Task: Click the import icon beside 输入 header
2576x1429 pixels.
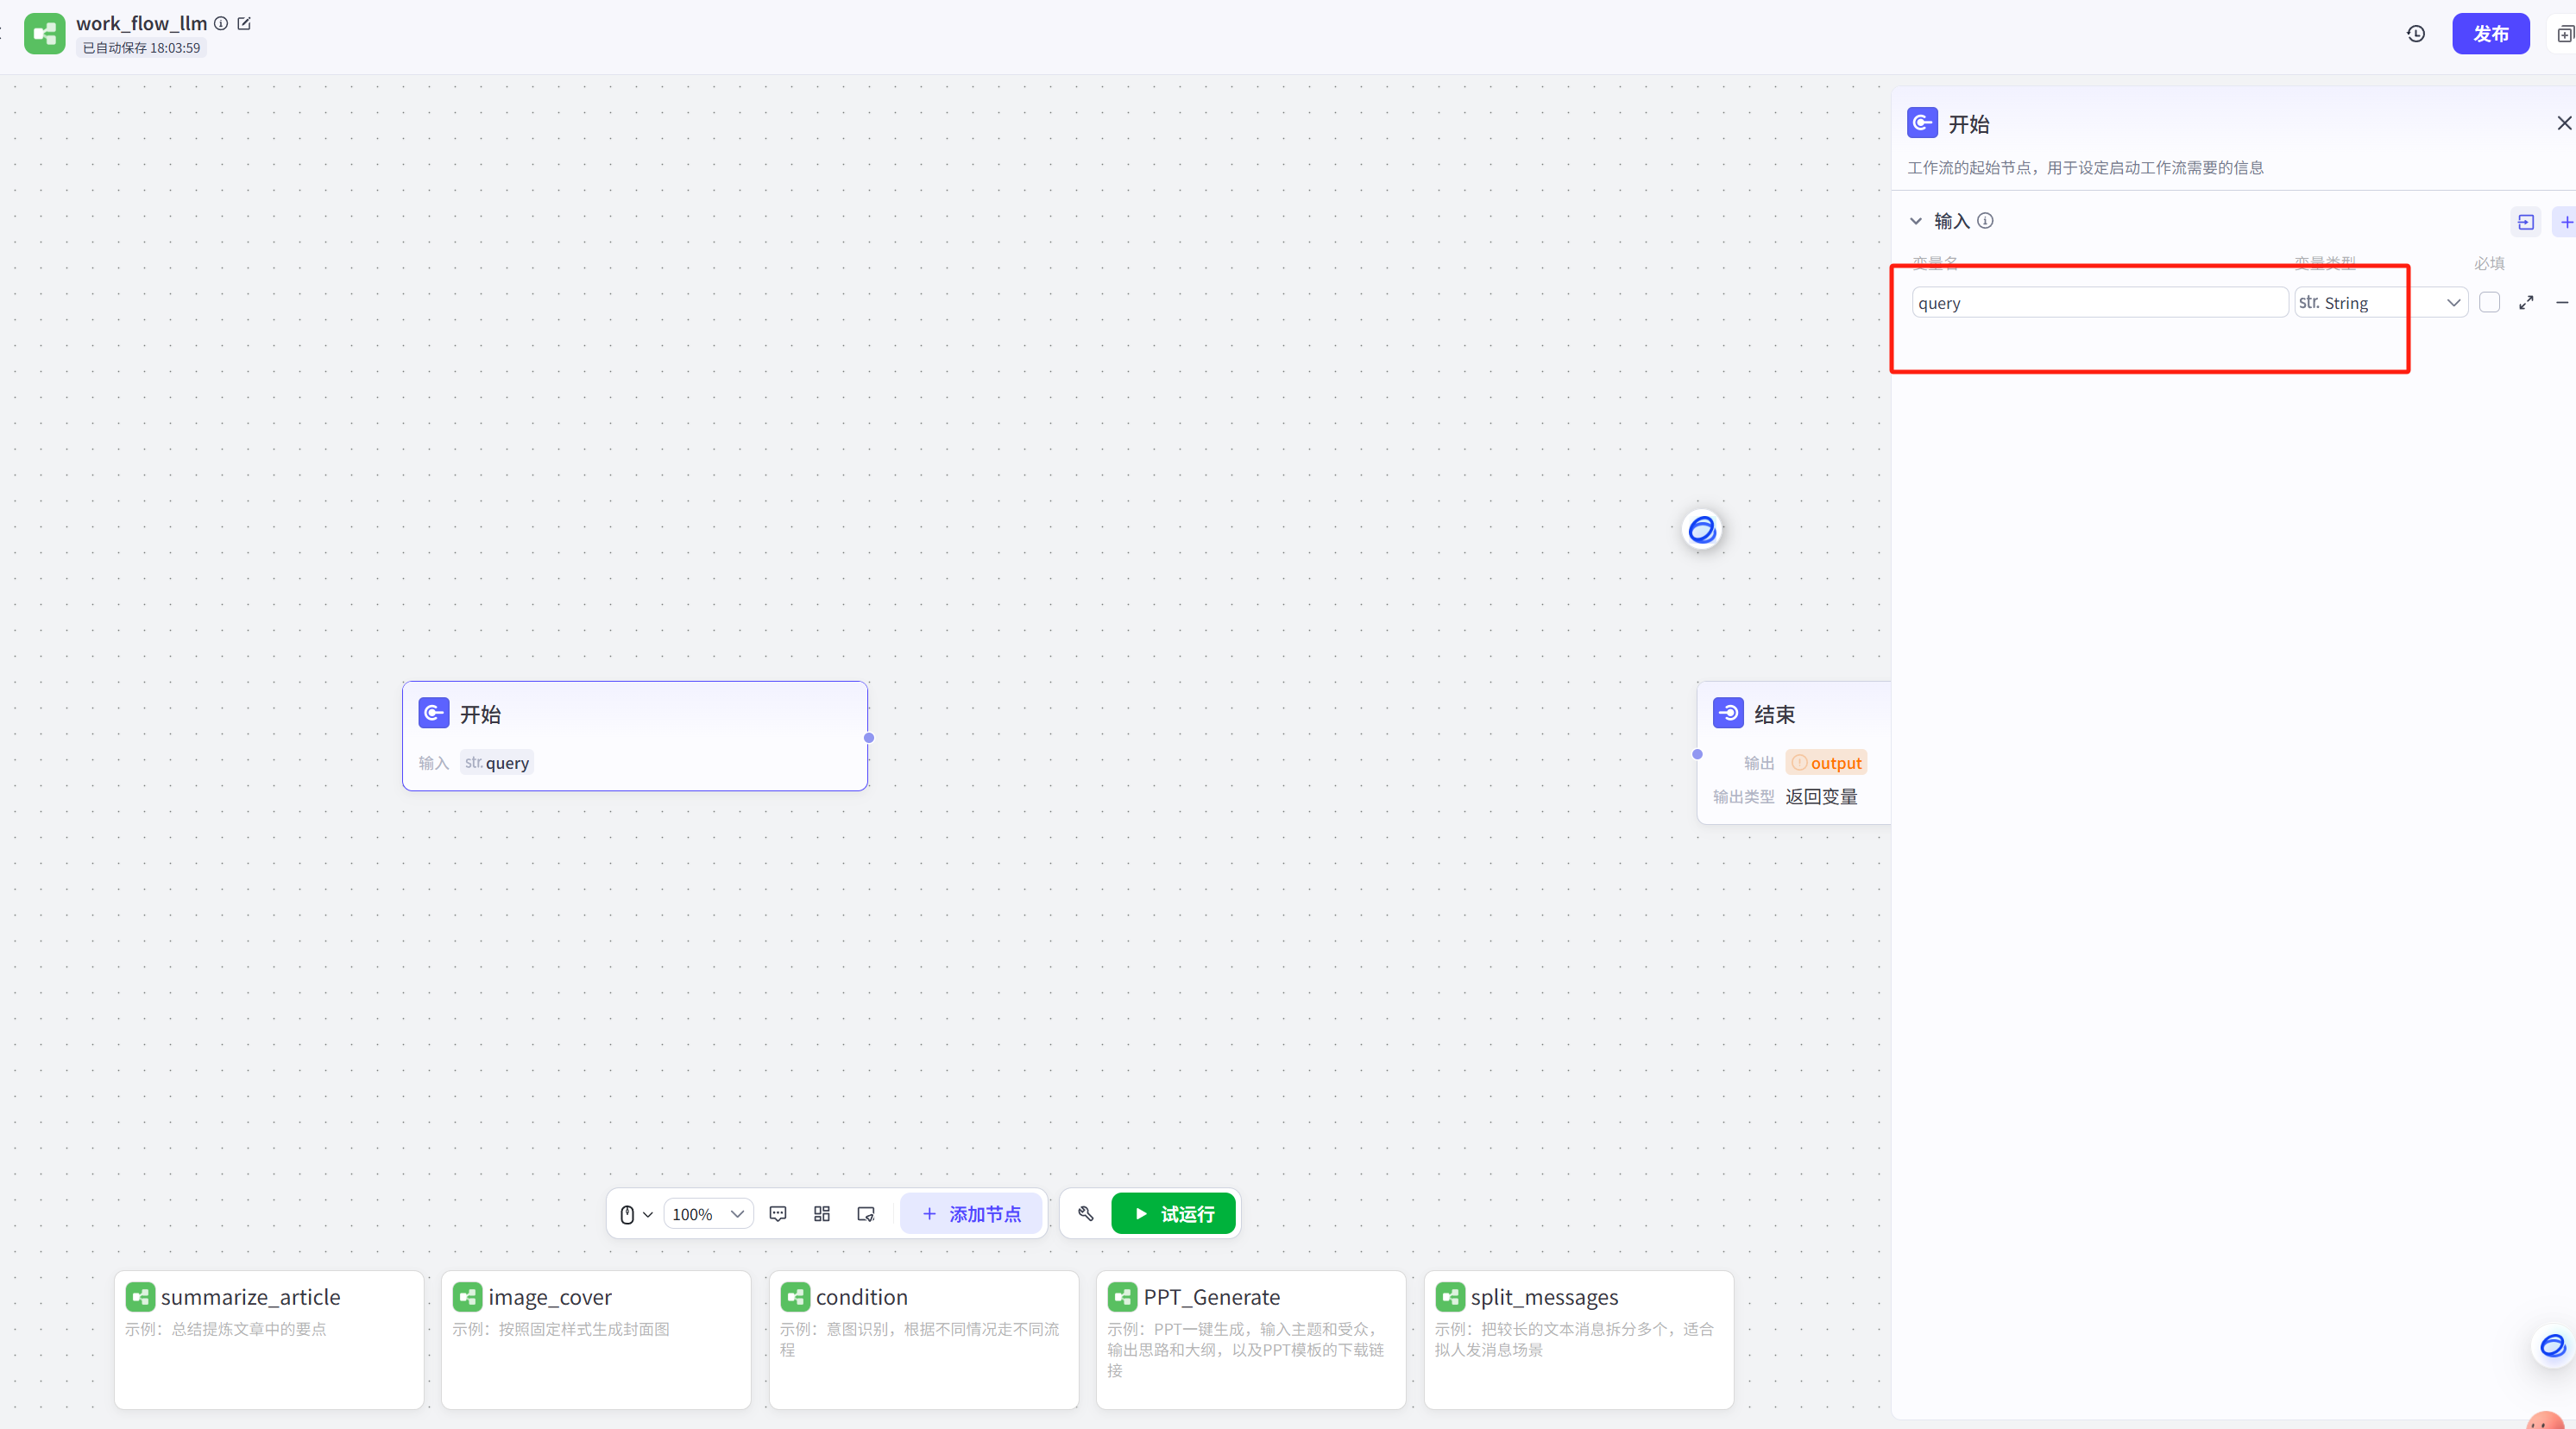Action: tap(2526, 222)
